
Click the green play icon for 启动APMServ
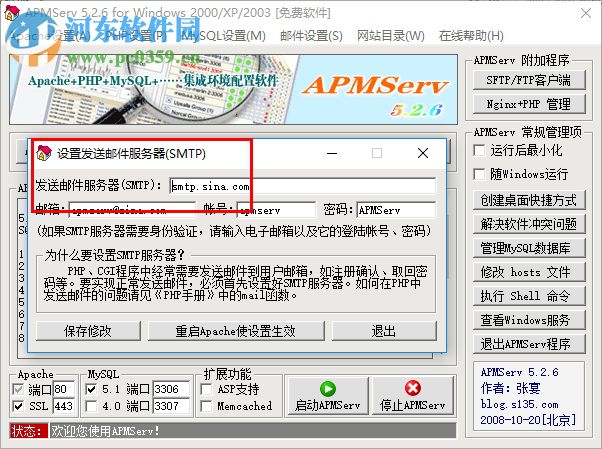click(327, 389)
